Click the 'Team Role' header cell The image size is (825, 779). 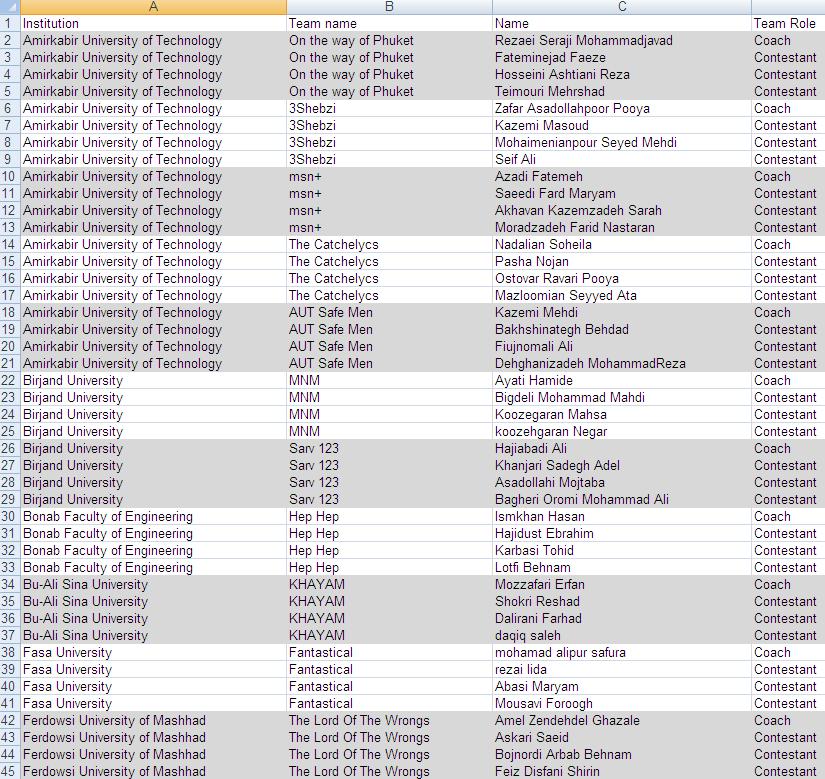[788, 23]
